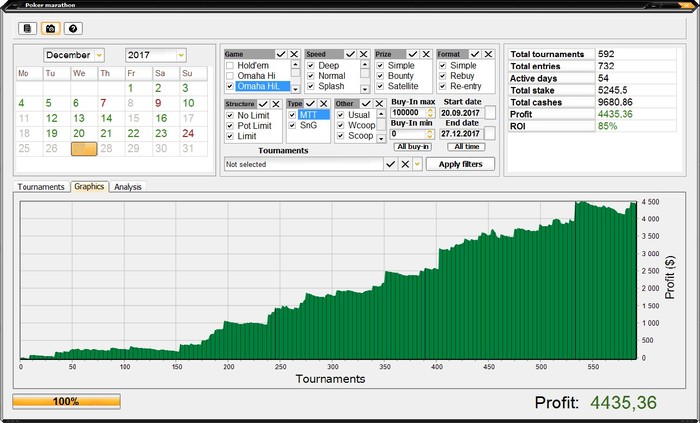Check all in Game filter header
The image size is (700, 423).
pos(281,54)
